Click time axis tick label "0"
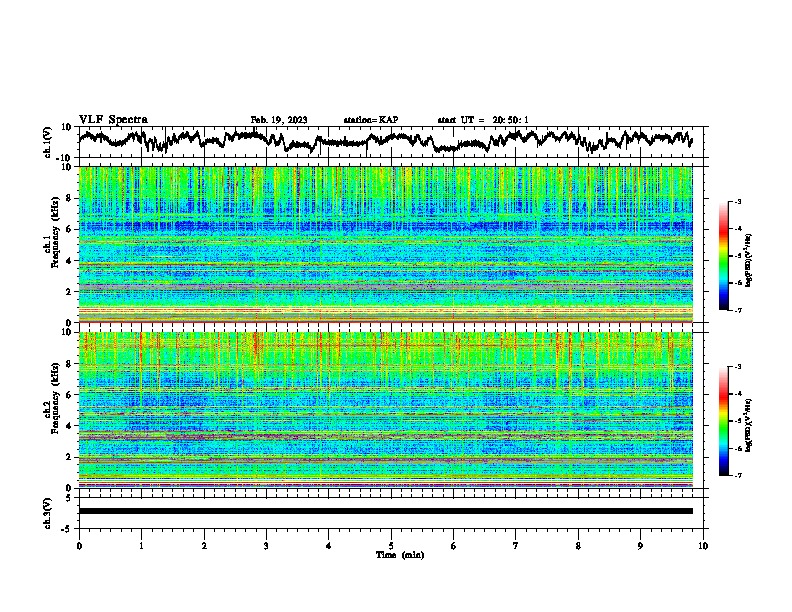The image size is (792, 612). pos(79,546)
